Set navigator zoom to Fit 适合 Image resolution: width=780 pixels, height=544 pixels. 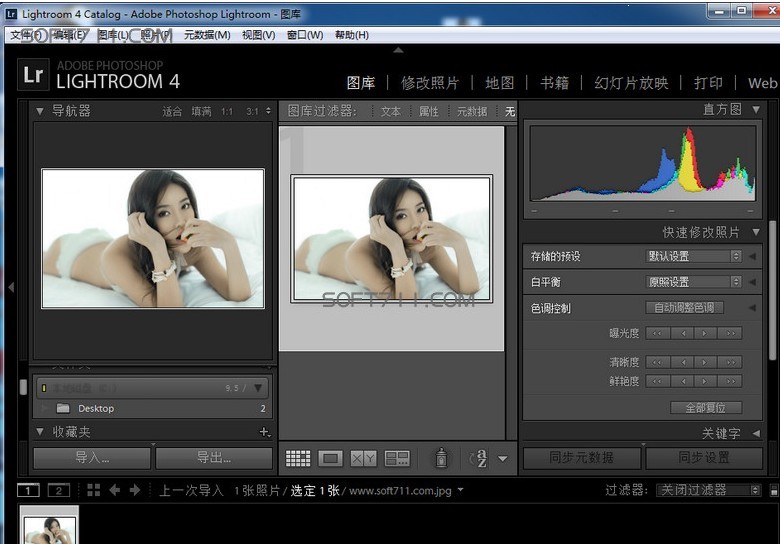tap(172, 111)
